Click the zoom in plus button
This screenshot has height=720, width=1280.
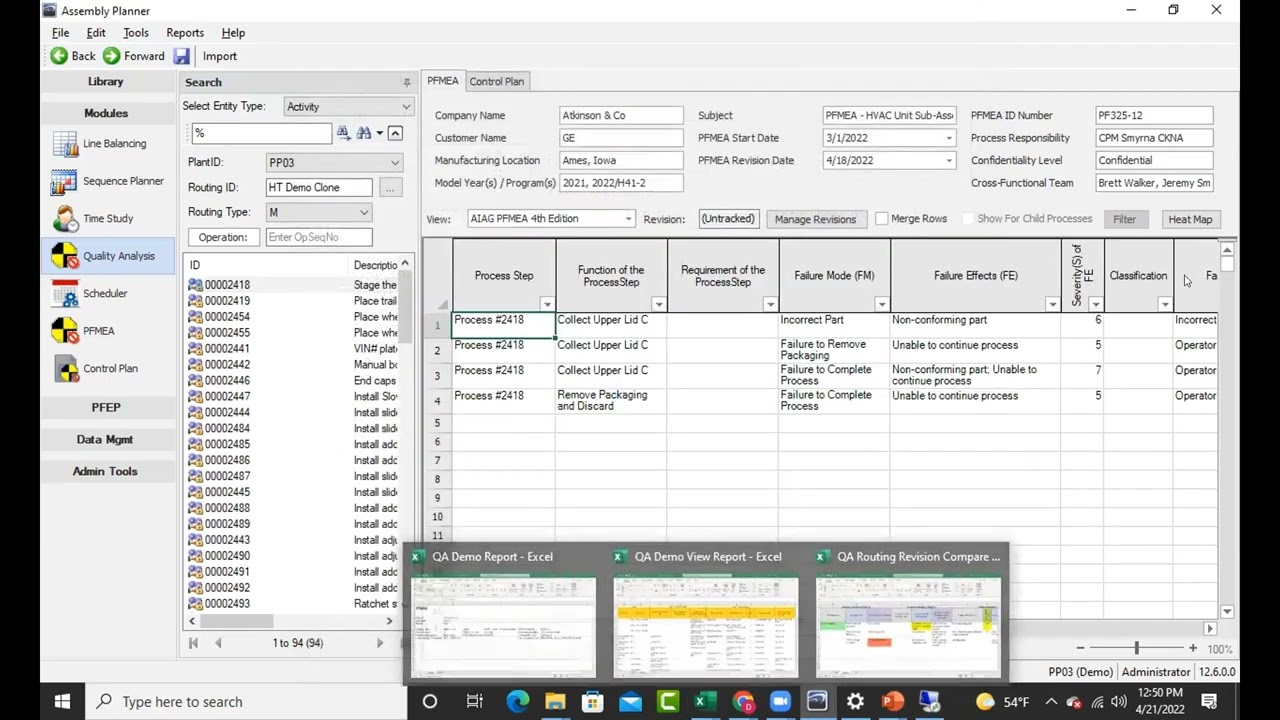pos(1193,649)
